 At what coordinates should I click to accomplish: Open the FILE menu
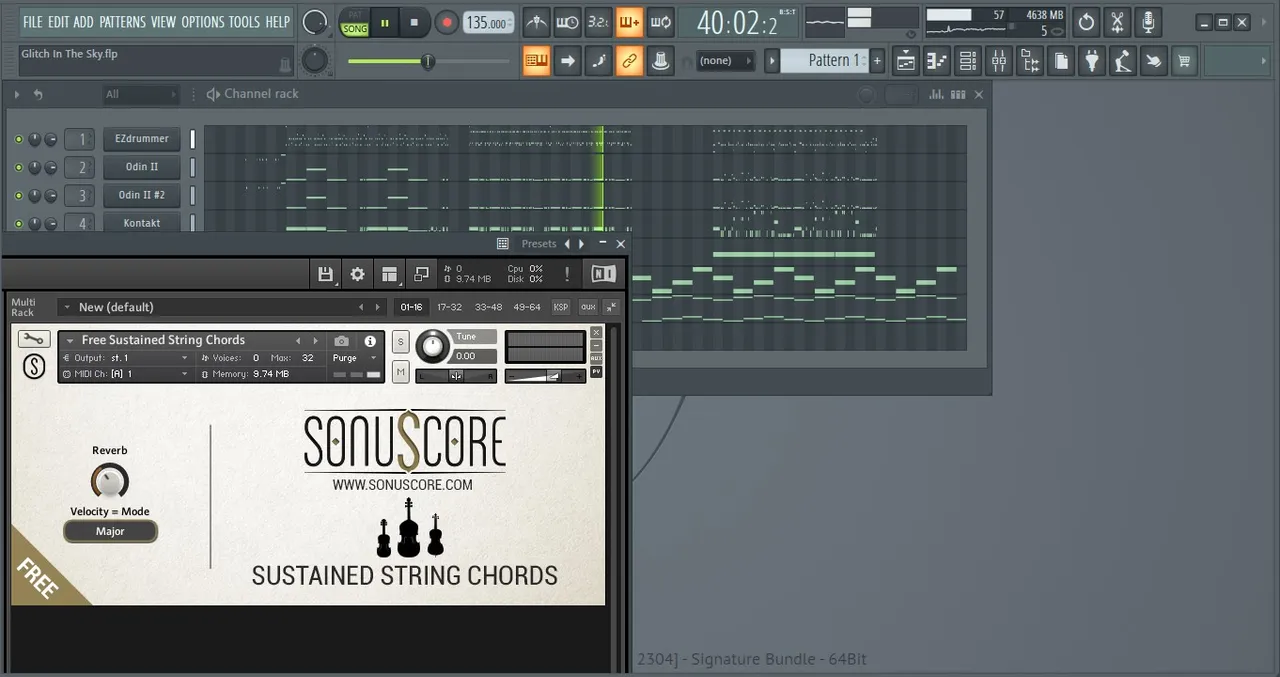click(x=33, y=22)
